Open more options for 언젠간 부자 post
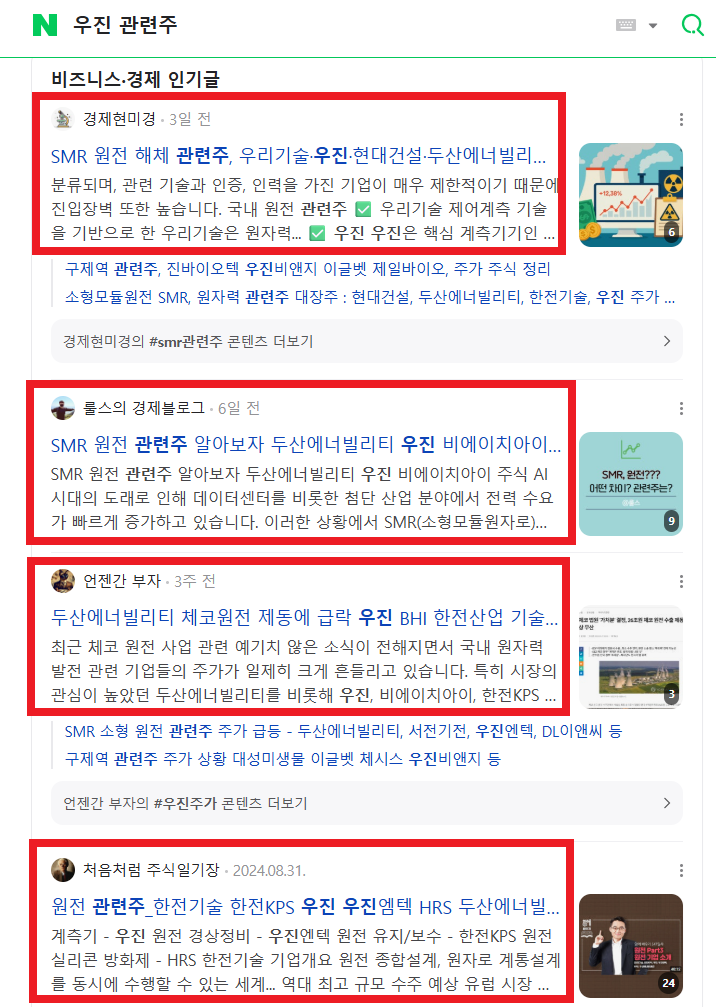 tap(681, 582)
